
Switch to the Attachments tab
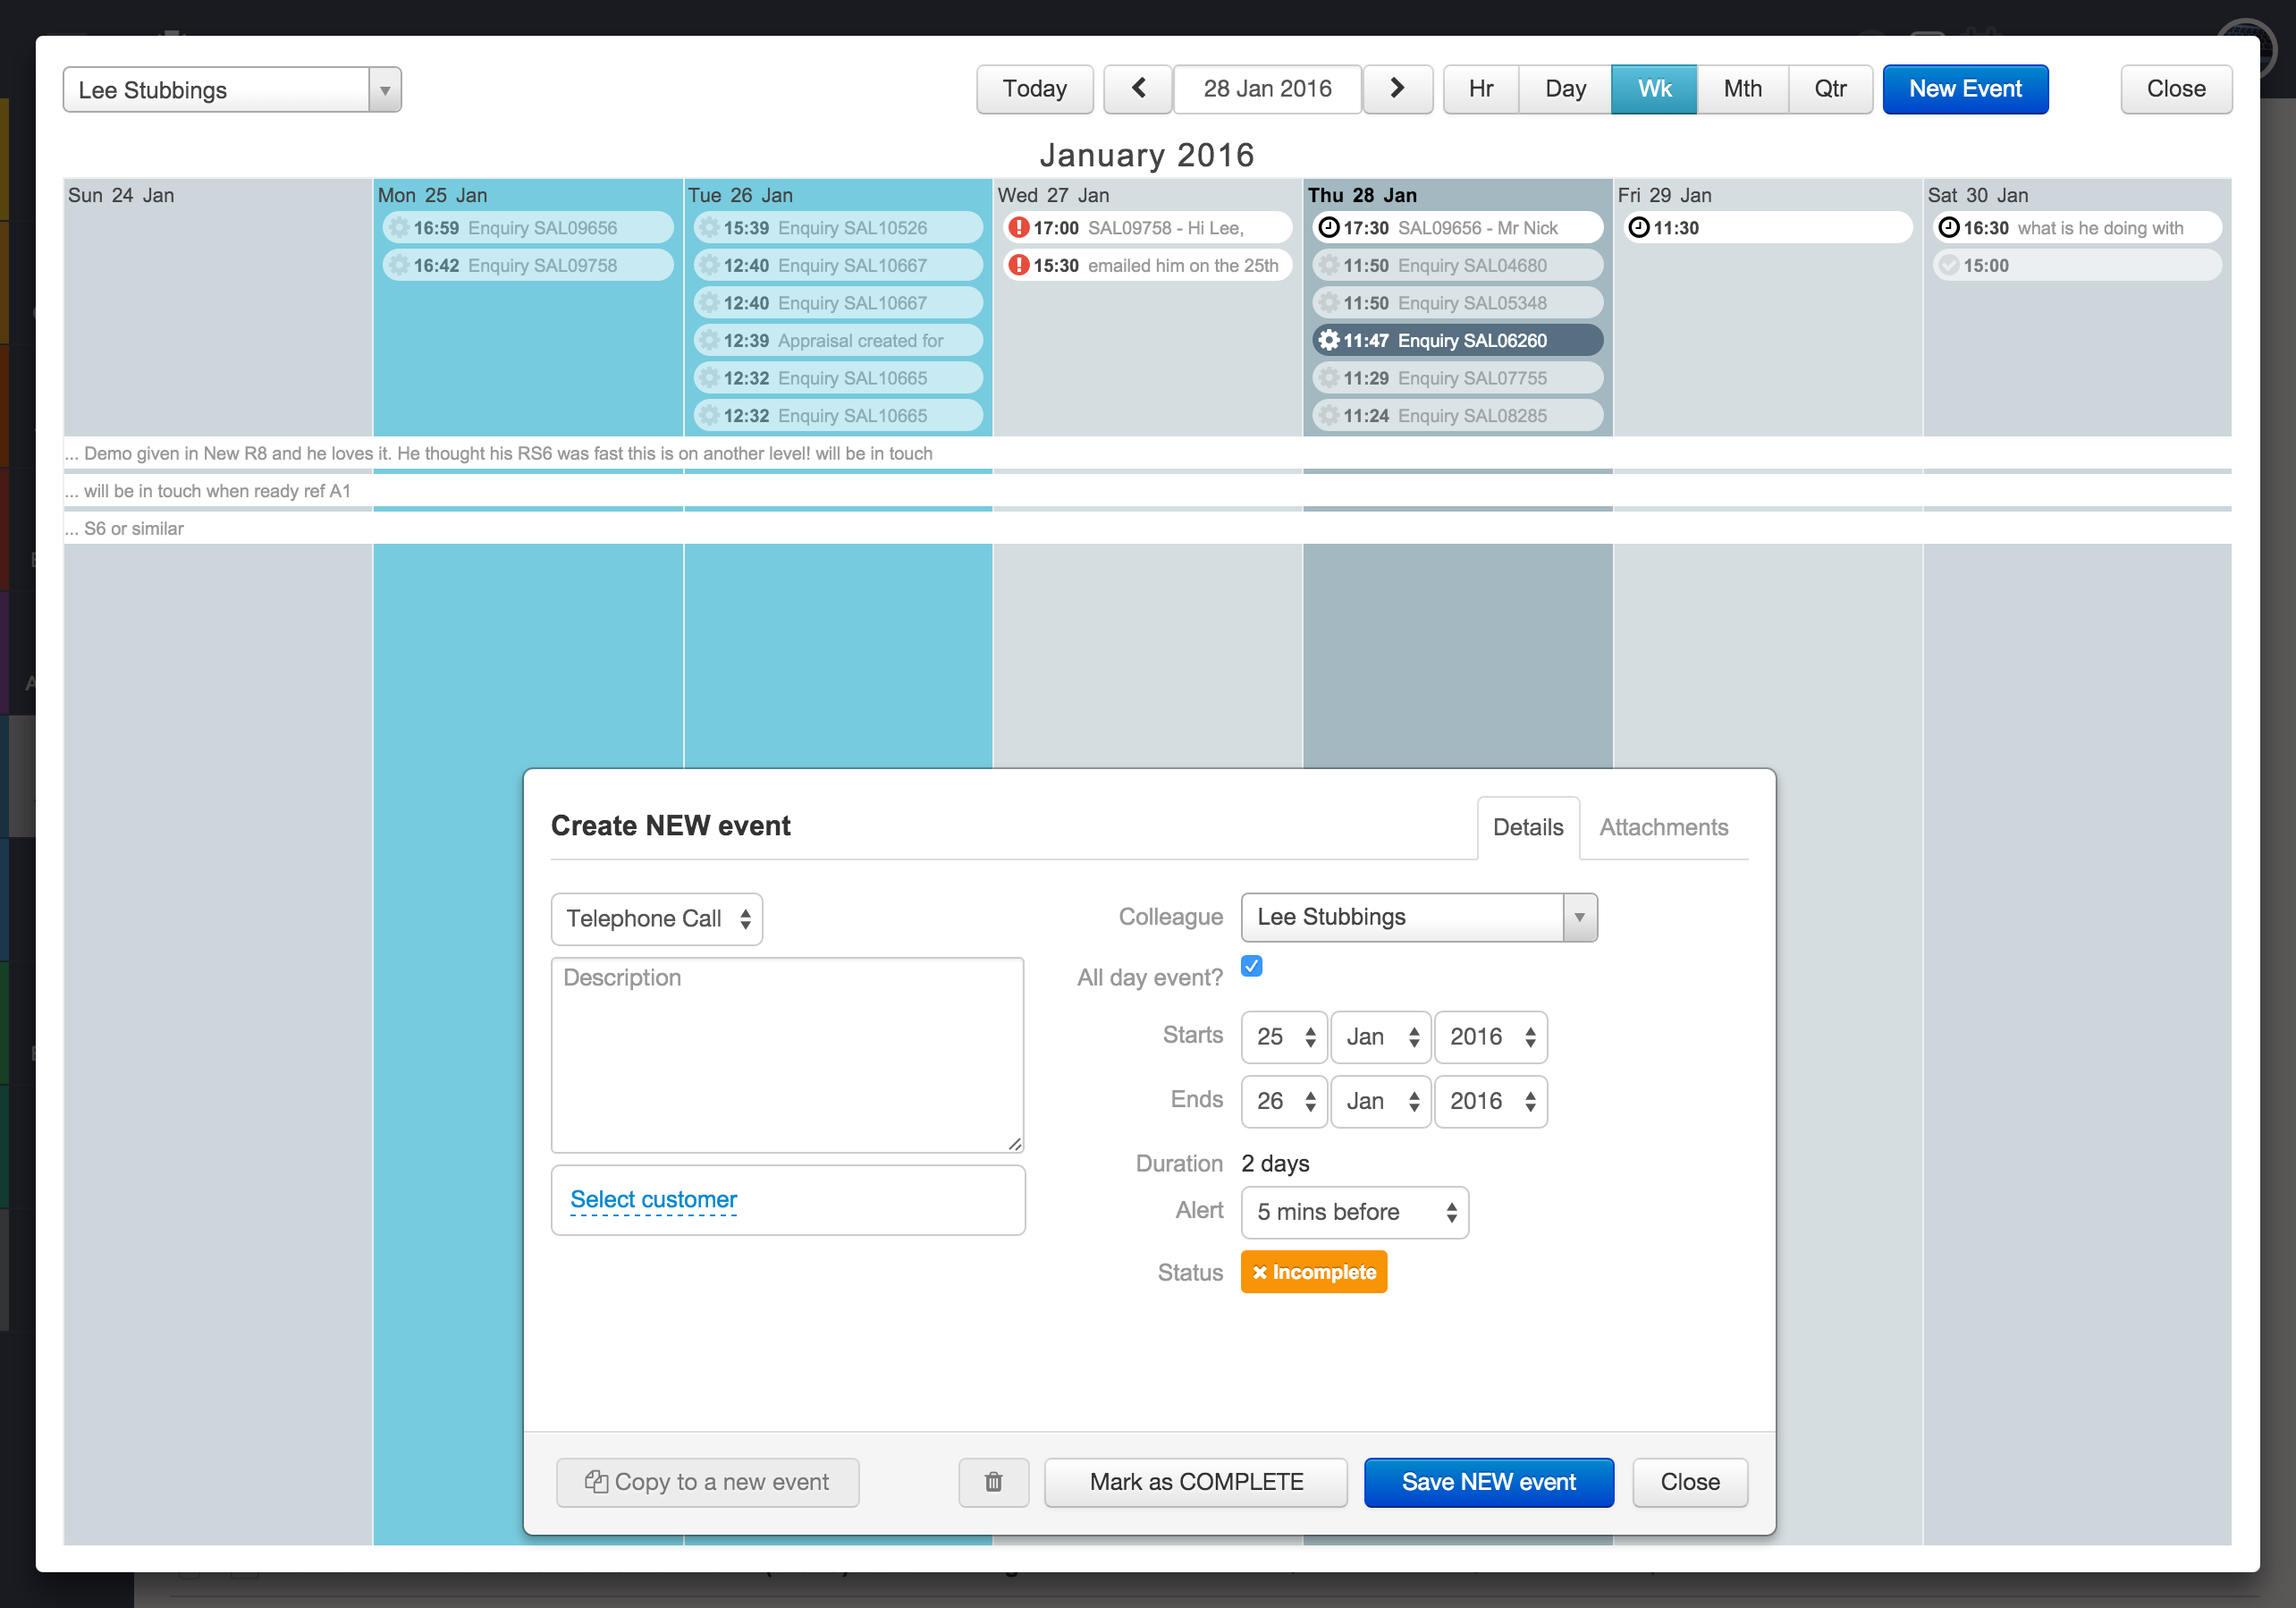point(1662,827)
